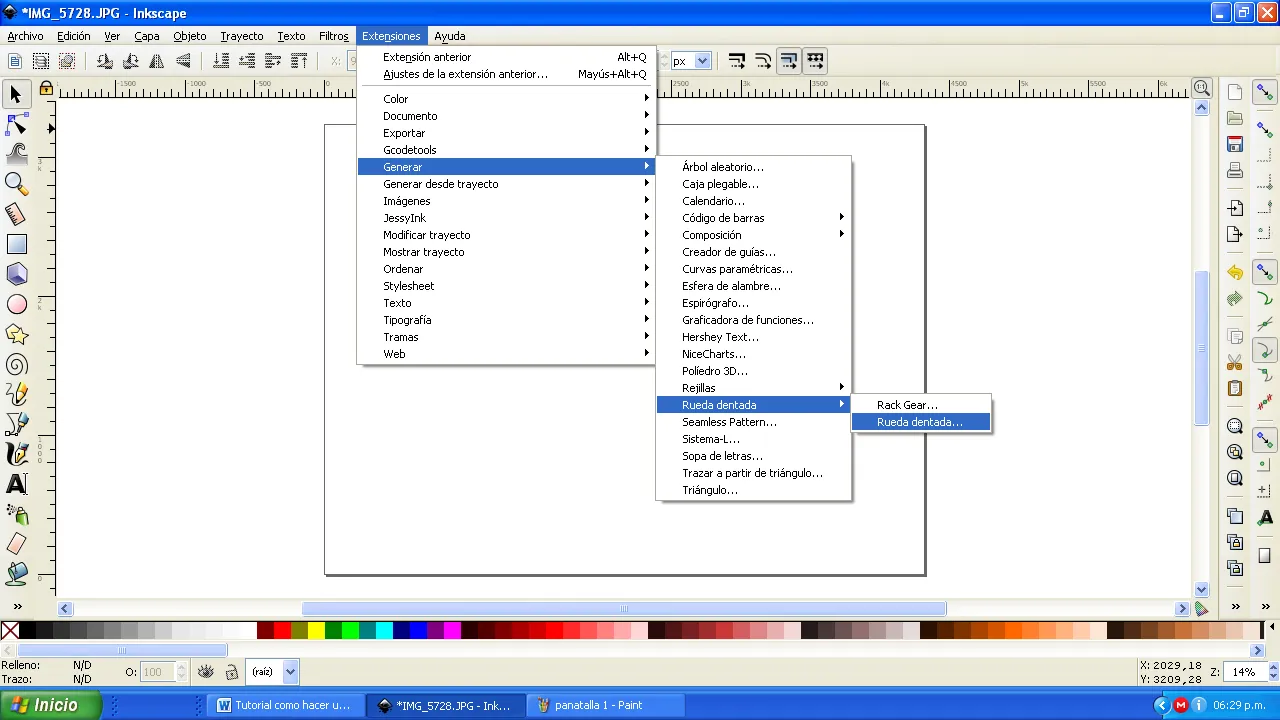Open the Archivo menu
The image size is (1280, 720).
pyautogui.click(x=25, y=36)
